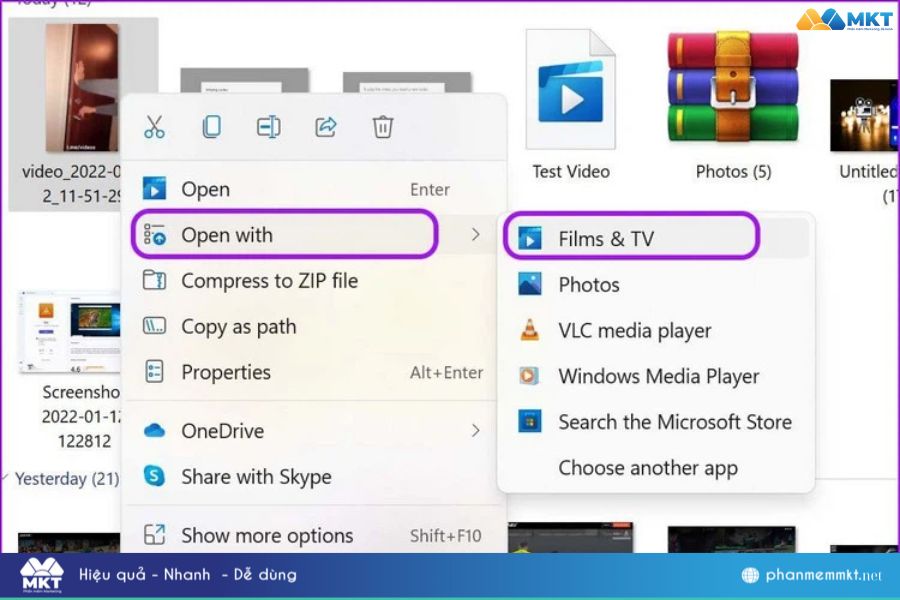Select the VLC media player icon
Screen dimensions: 900x600
(531, 331)
